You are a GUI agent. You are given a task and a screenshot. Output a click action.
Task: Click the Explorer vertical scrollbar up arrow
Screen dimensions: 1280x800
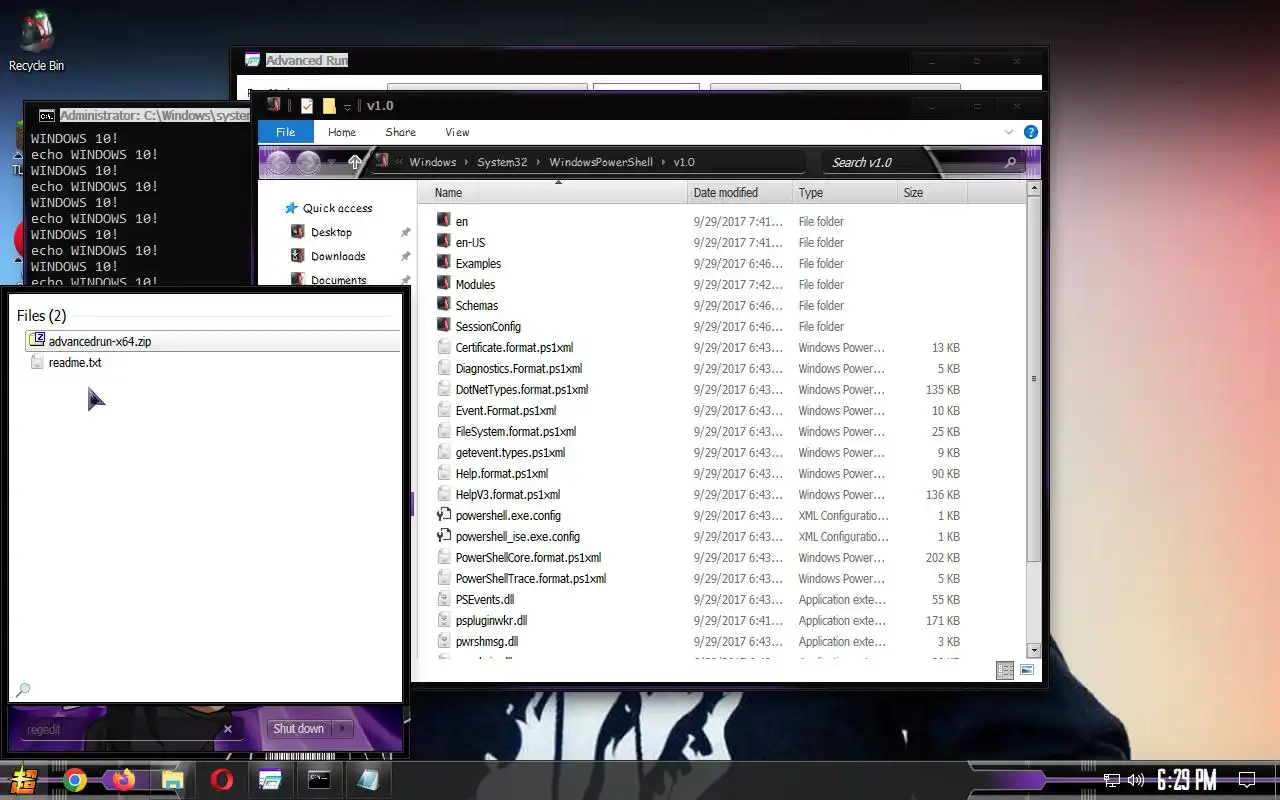tap(1034, 188)
